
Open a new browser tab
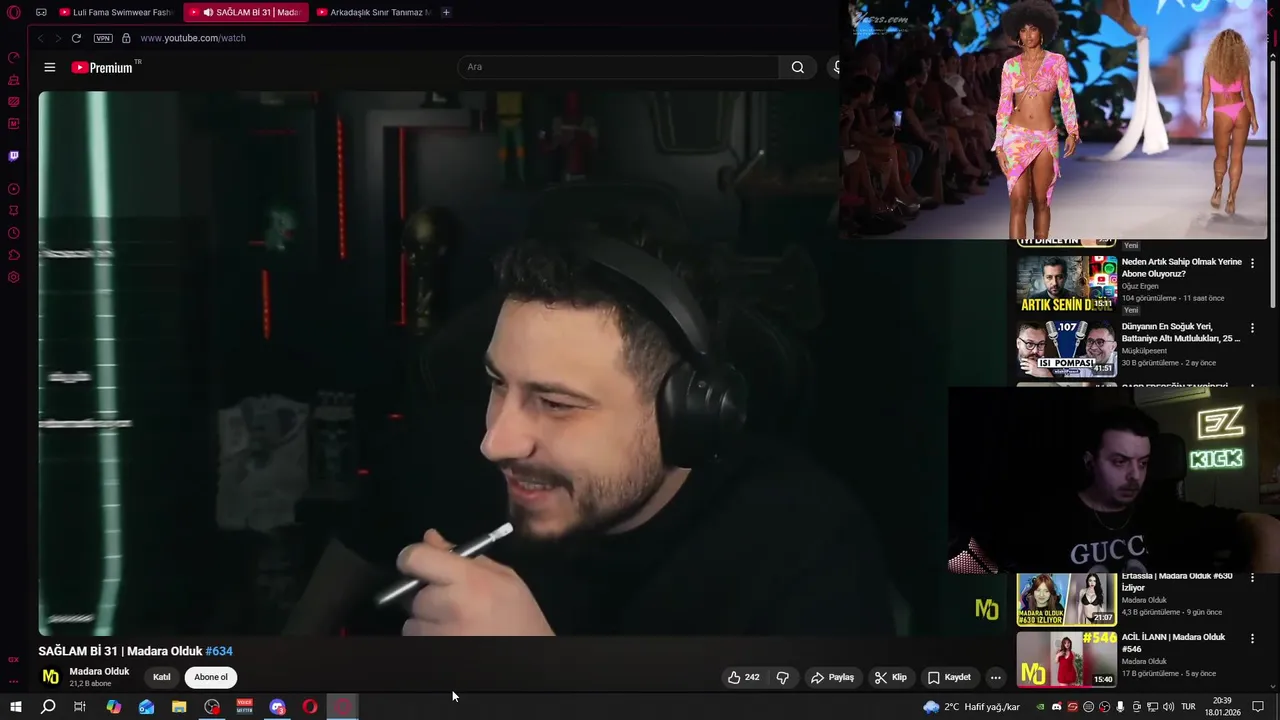coord(446,12)
